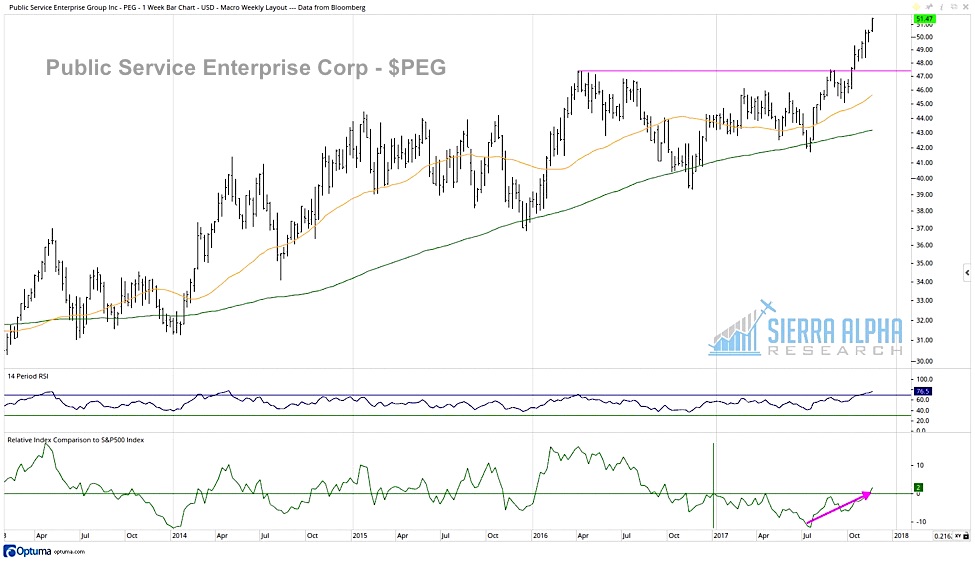The width and height of the screenshot is (975, 561).
Task: Click 'Relative Index Comparison to S&P500 Index' label
Action: (x=76, y=440)
